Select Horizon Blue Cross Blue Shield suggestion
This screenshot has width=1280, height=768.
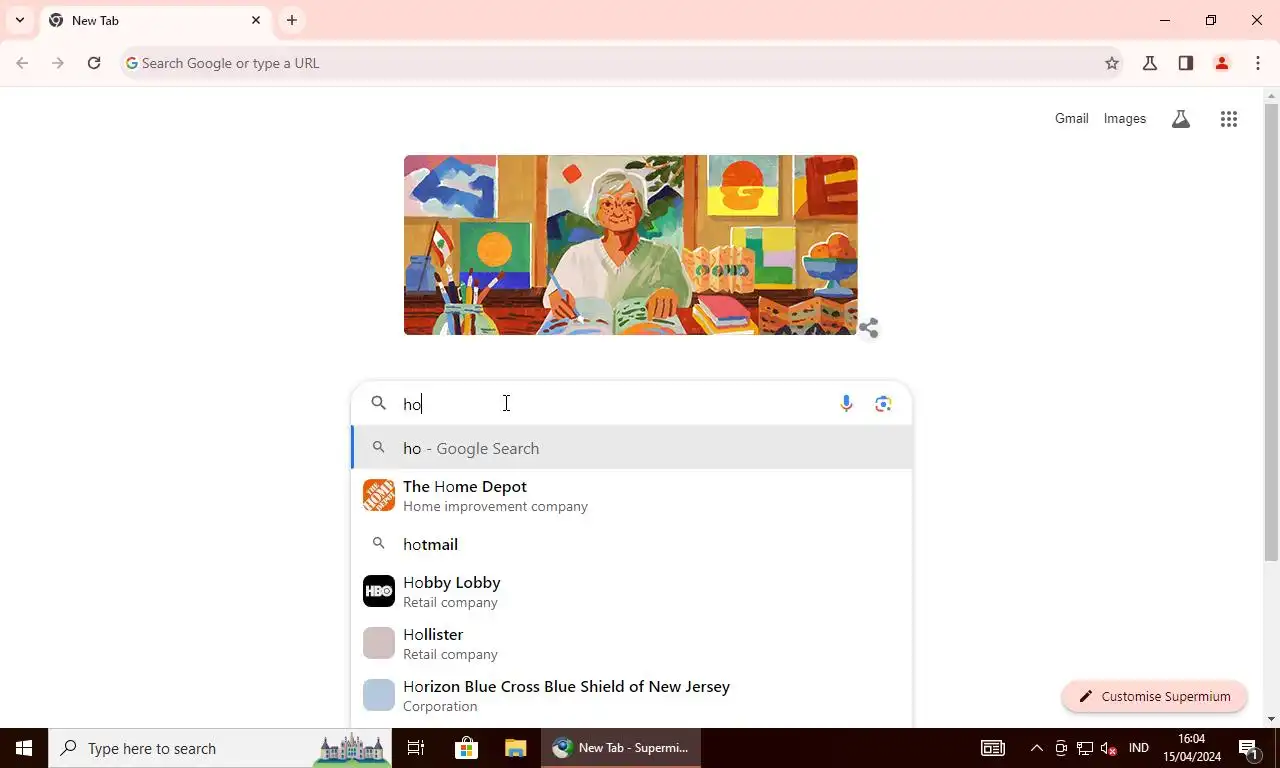point(632,695)
